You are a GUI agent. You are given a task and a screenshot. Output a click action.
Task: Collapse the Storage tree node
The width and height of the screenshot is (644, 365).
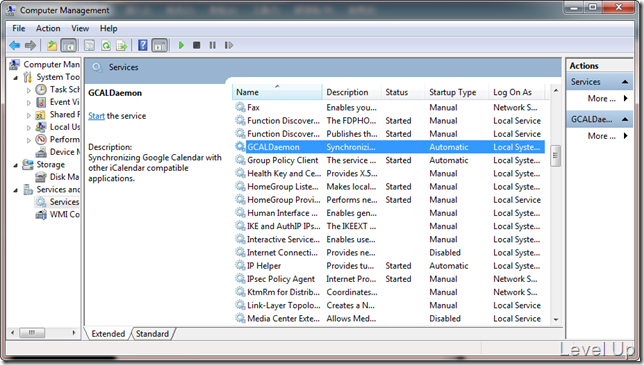pos(16,165)
